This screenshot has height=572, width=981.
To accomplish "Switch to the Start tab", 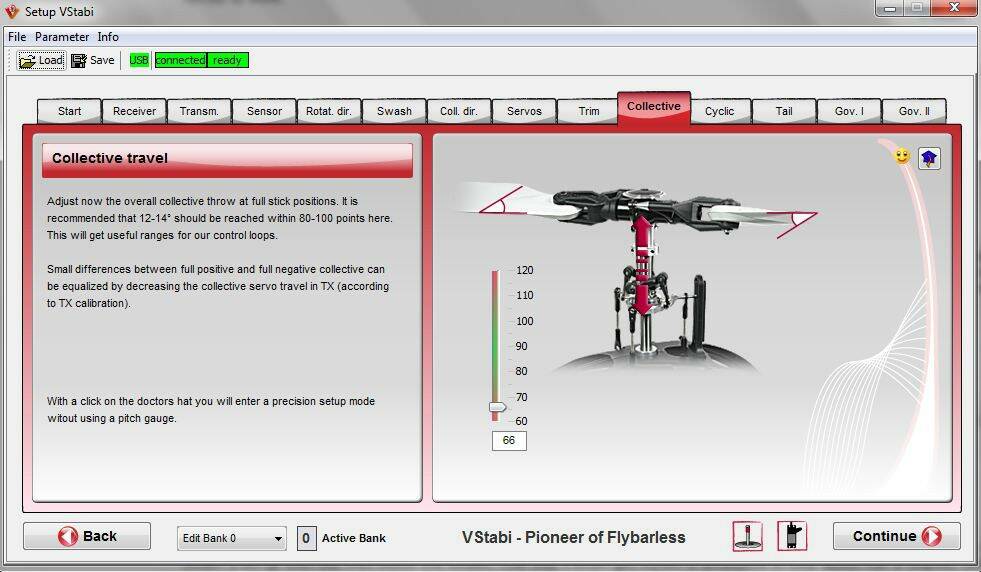I will click(69, 111).
